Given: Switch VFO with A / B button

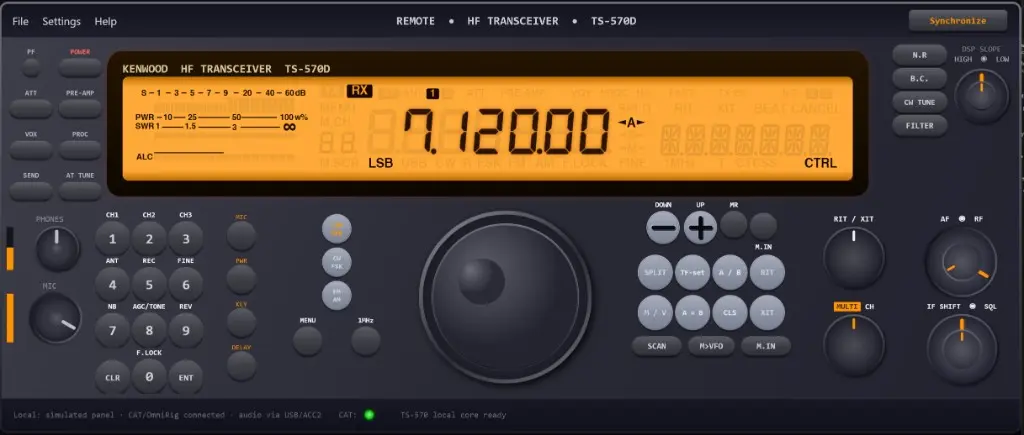Looking at the screenshot, I should pyautogui.click(x=730, y=272).
